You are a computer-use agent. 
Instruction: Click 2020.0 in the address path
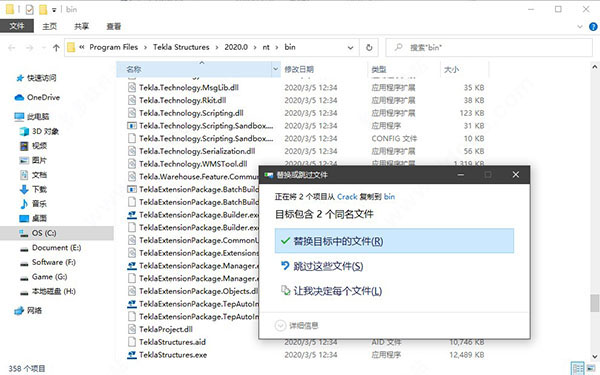point(236,47)
